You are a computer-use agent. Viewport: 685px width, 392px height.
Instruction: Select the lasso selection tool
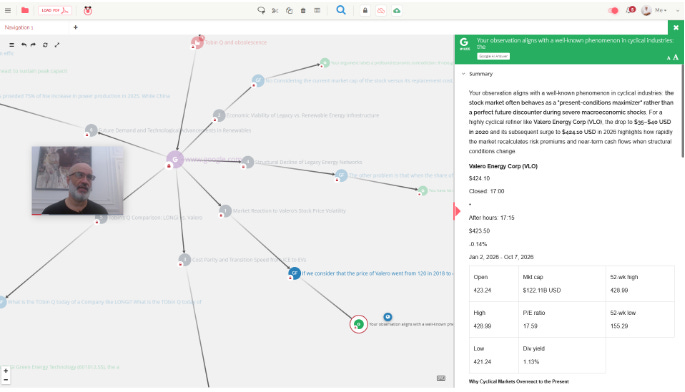tap(261, 10)
